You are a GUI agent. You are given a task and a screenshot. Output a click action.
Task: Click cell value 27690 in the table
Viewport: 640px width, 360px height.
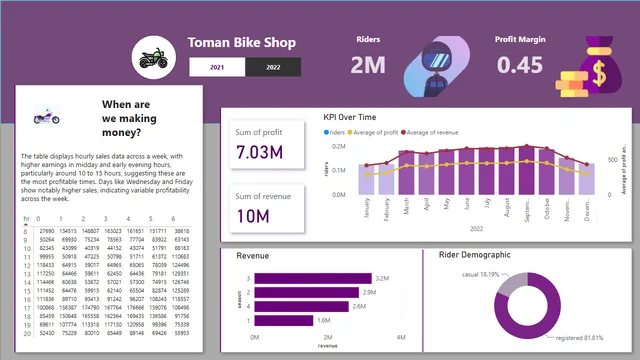pyautogui.click(x=47, y=231)
